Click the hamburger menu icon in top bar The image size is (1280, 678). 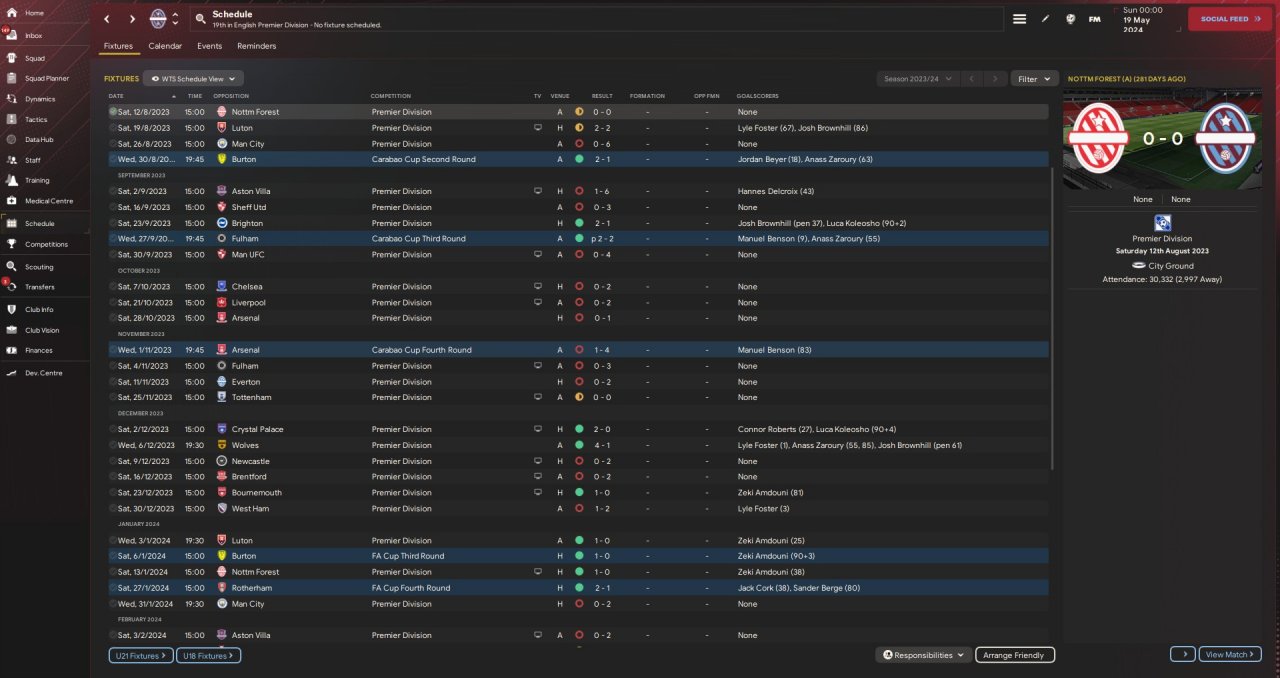click(1020, 19)
